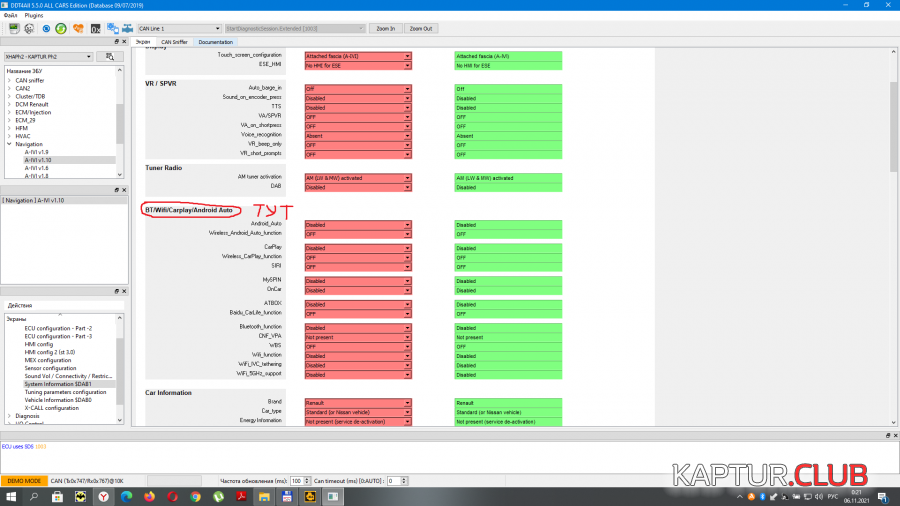Click the orange heart monitor icon

78,29
